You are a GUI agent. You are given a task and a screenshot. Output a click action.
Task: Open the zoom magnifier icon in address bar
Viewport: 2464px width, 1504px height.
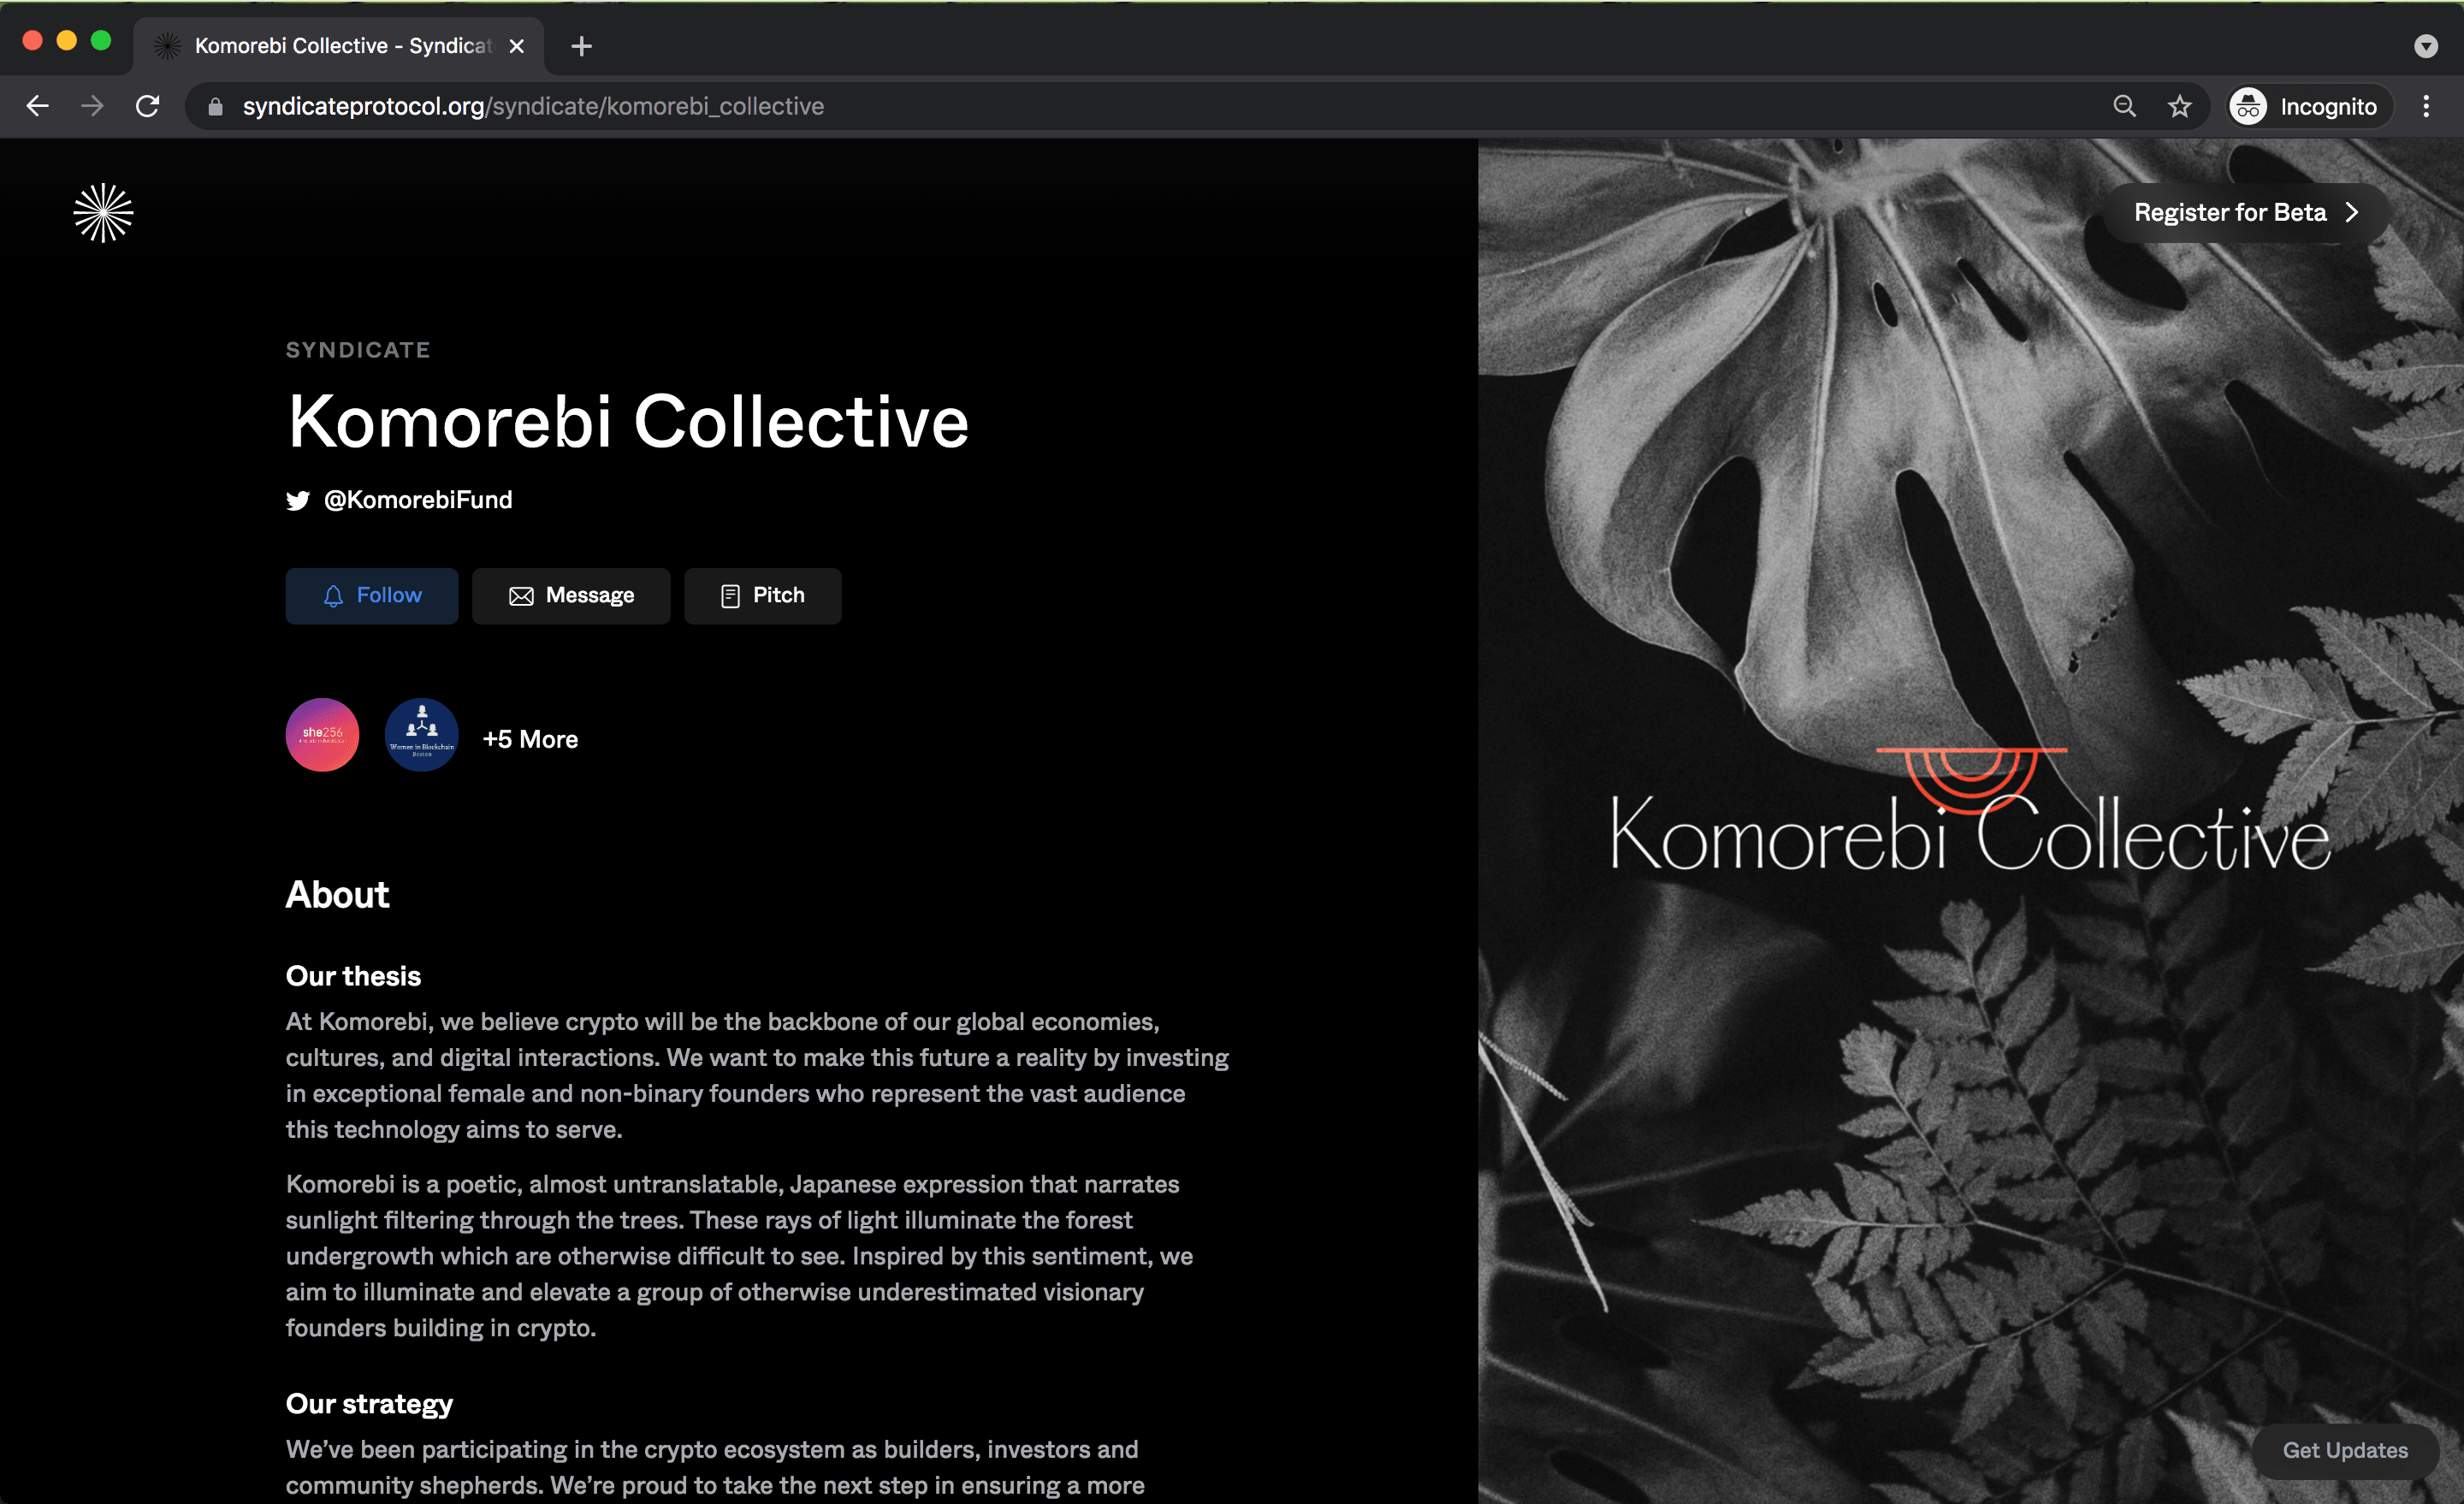(2124, 106)
